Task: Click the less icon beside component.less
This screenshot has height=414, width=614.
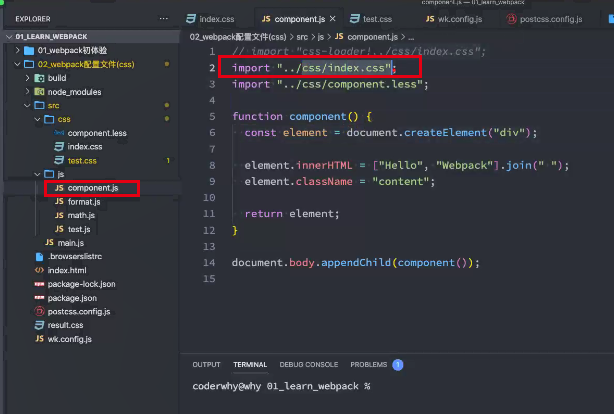Action: tap(59, 133)
